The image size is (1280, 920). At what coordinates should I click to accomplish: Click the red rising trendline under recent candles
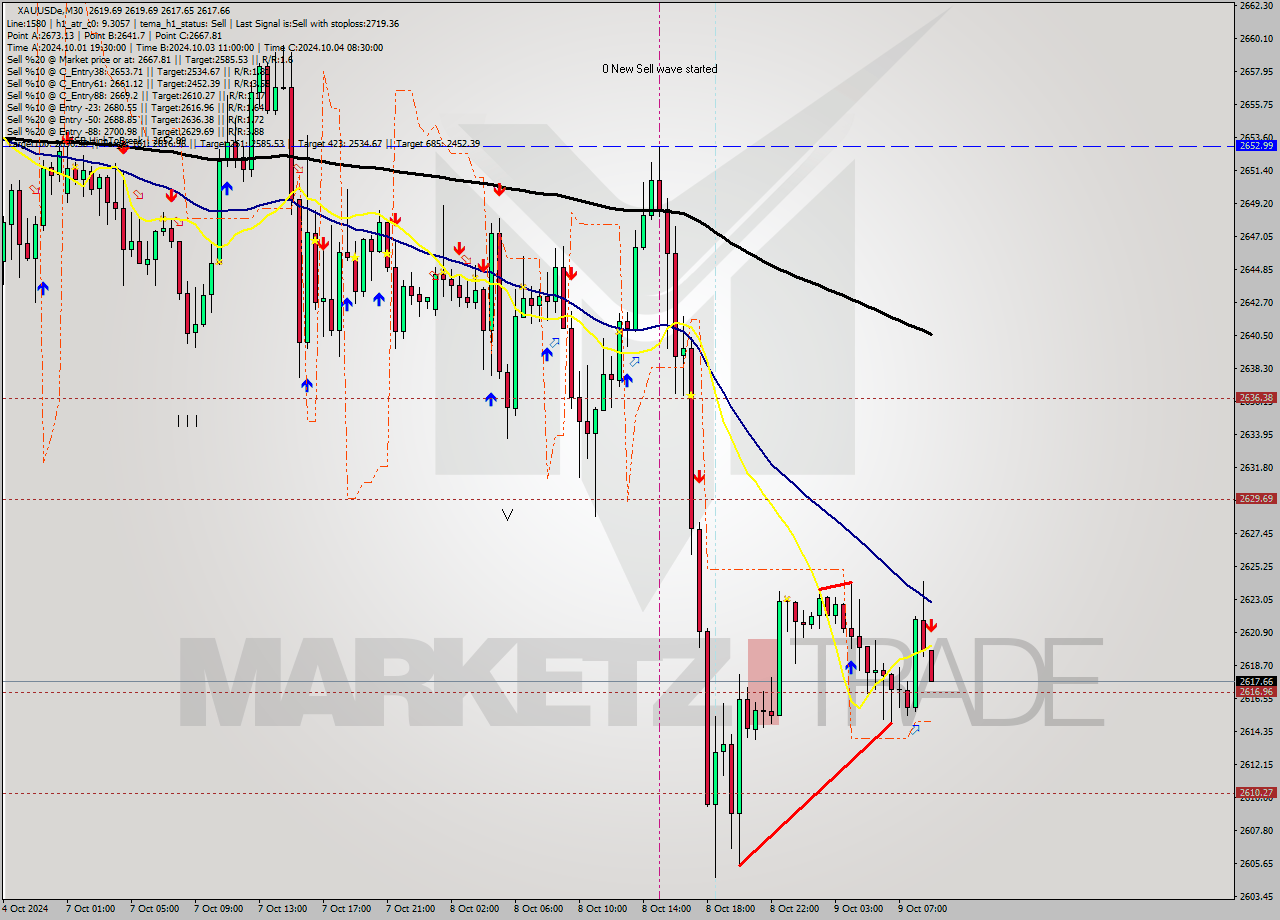click(815, 794)
